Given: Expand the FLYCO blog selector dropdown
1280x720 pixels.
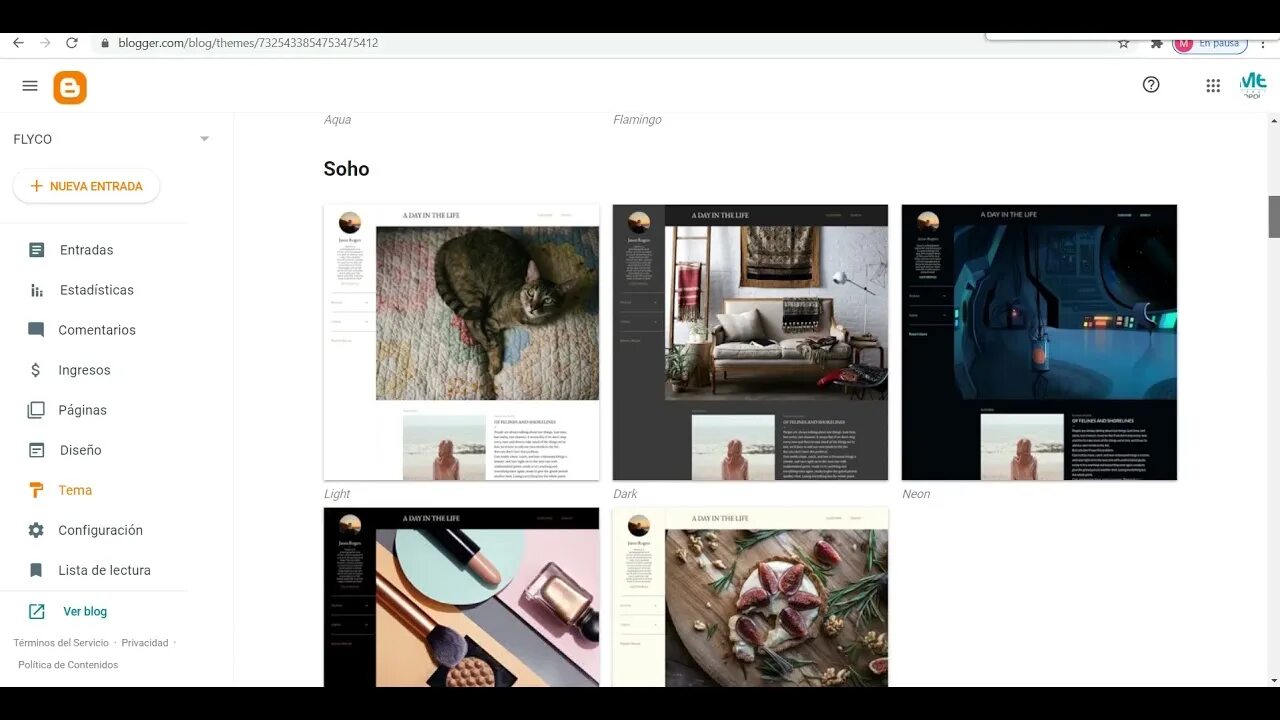Looking at the screenshot, I should 204,139.
